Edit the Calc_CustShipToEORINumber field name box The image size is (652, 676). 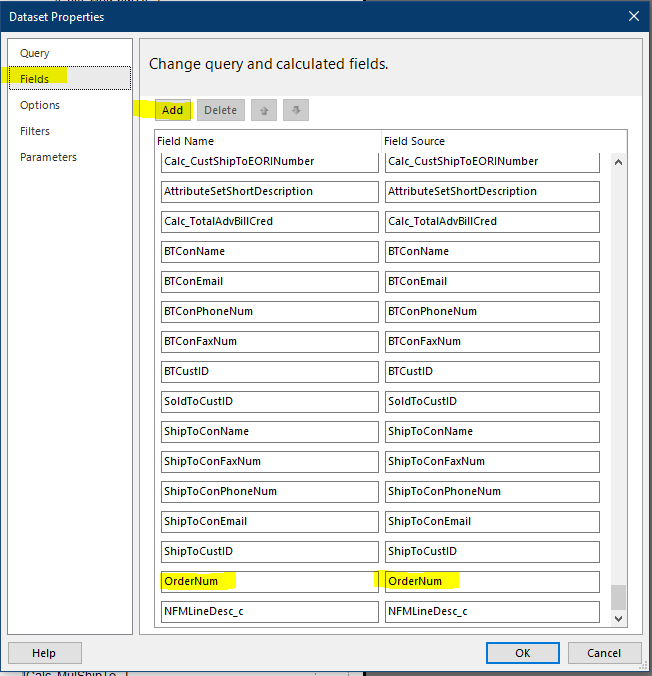coord(270,162)
